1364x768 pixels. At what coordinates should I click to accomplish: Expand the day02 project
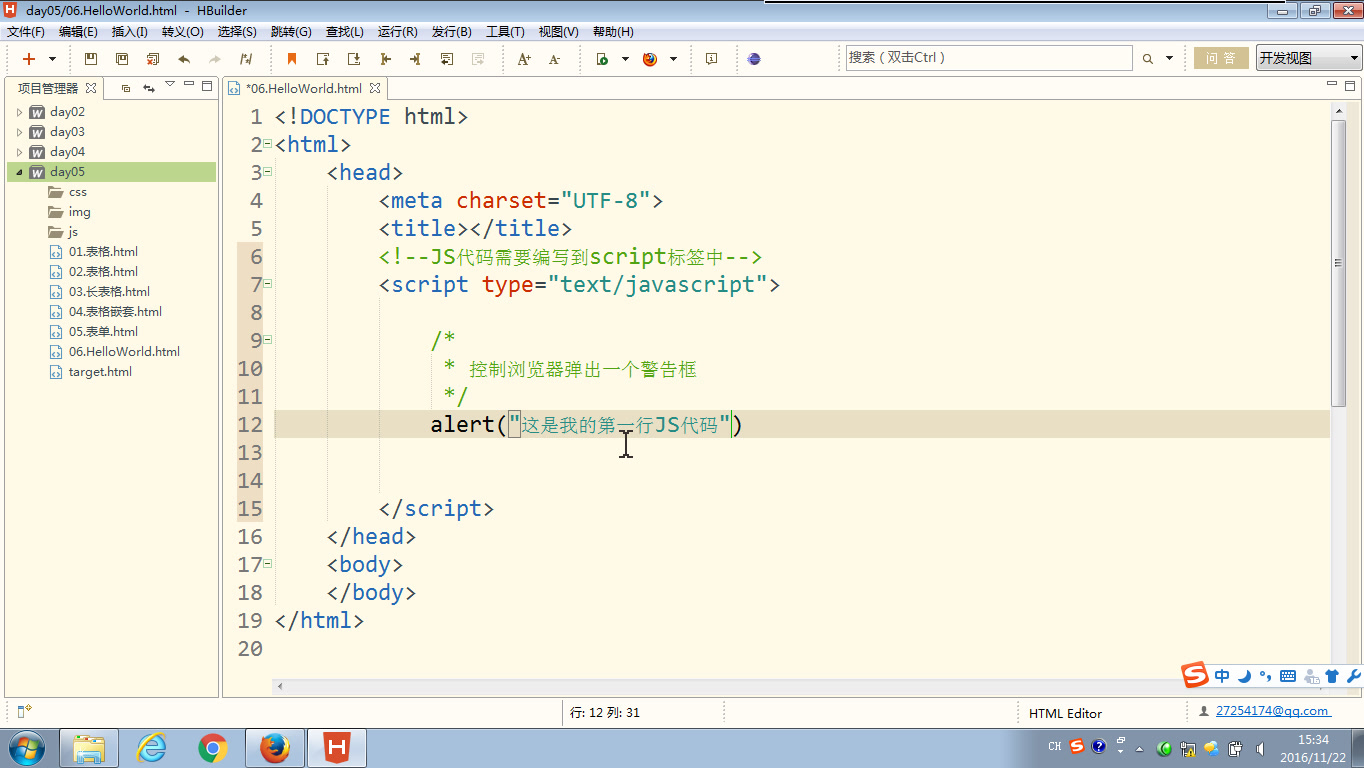tap(19, 112)
